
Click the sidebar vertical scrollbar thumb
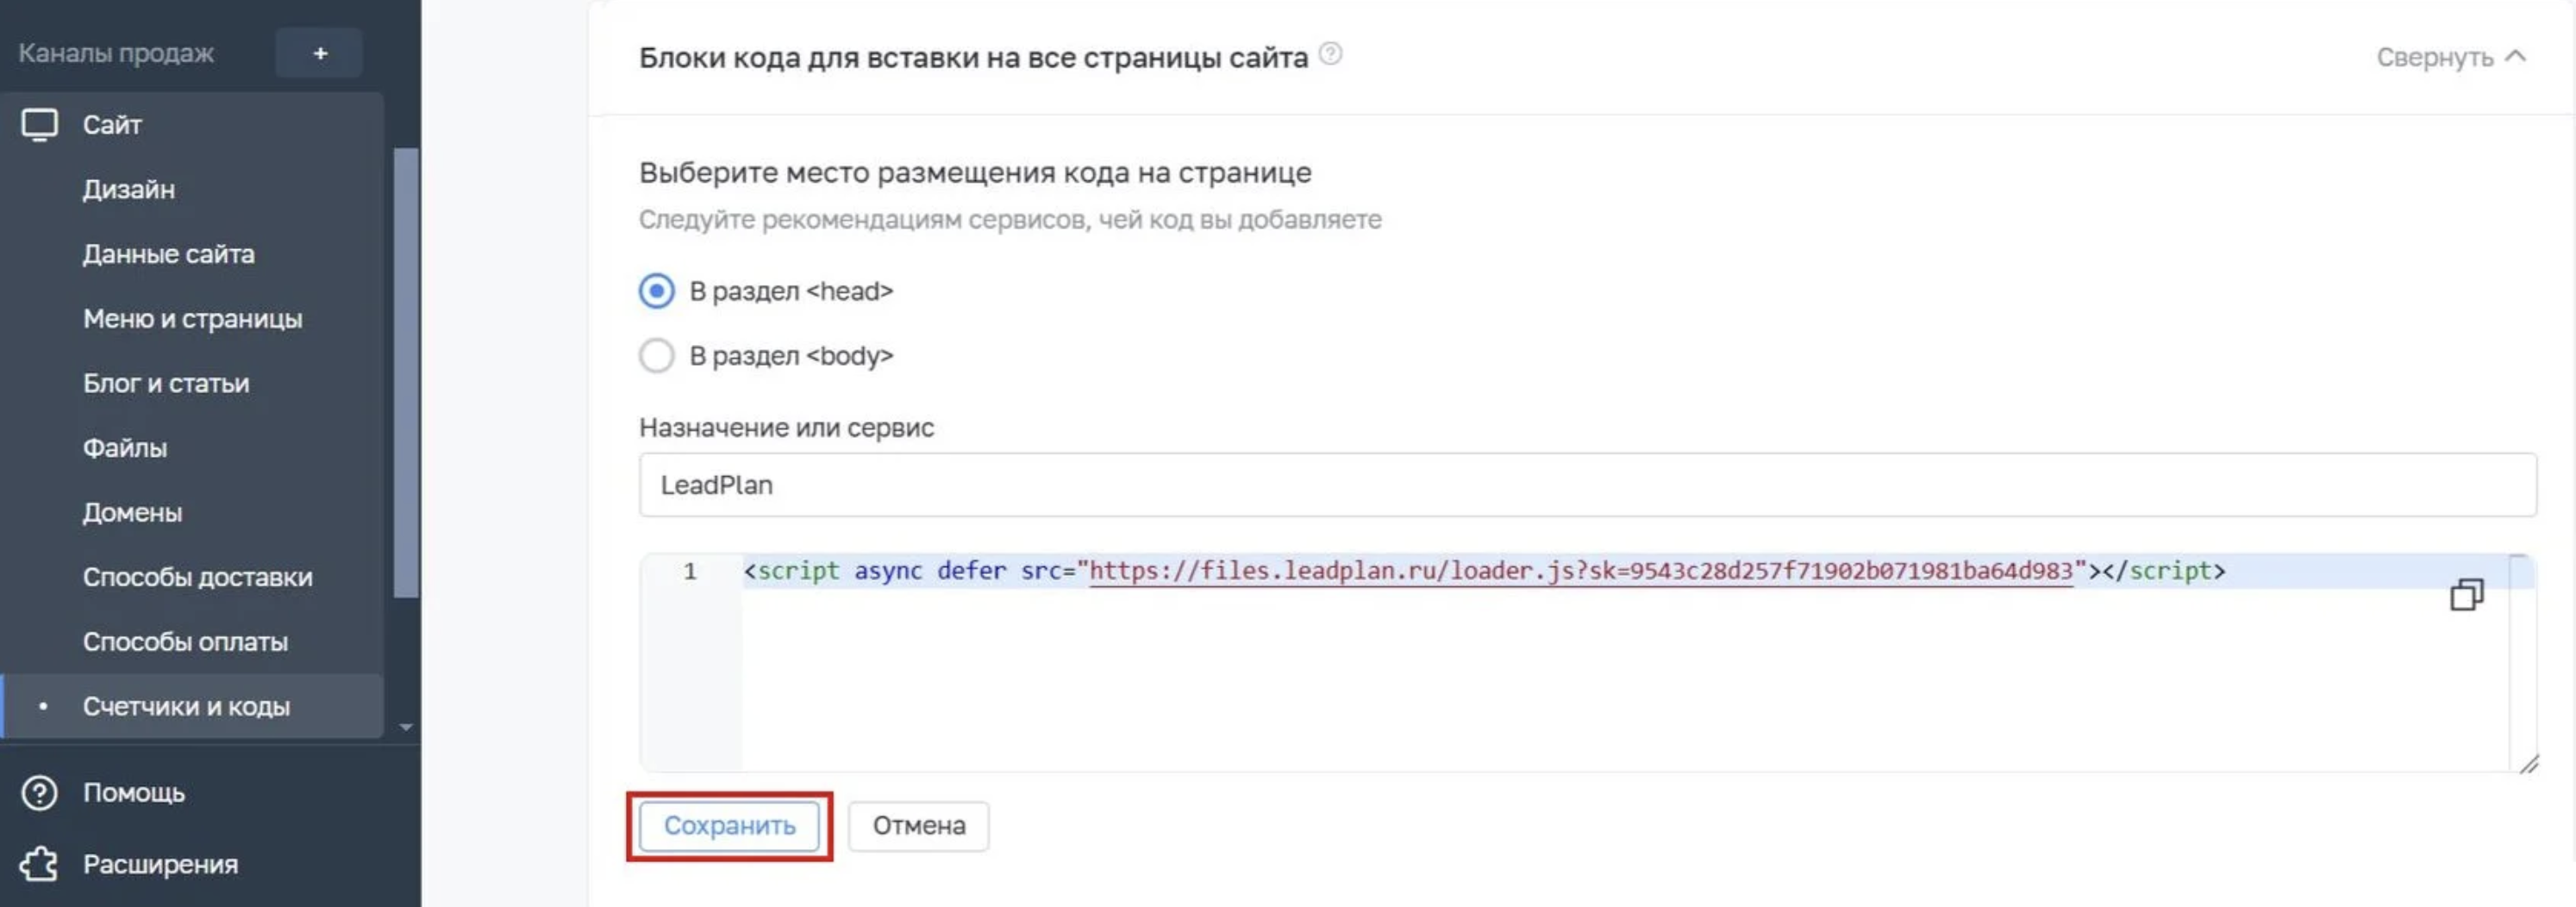click(x=406, y=370)
